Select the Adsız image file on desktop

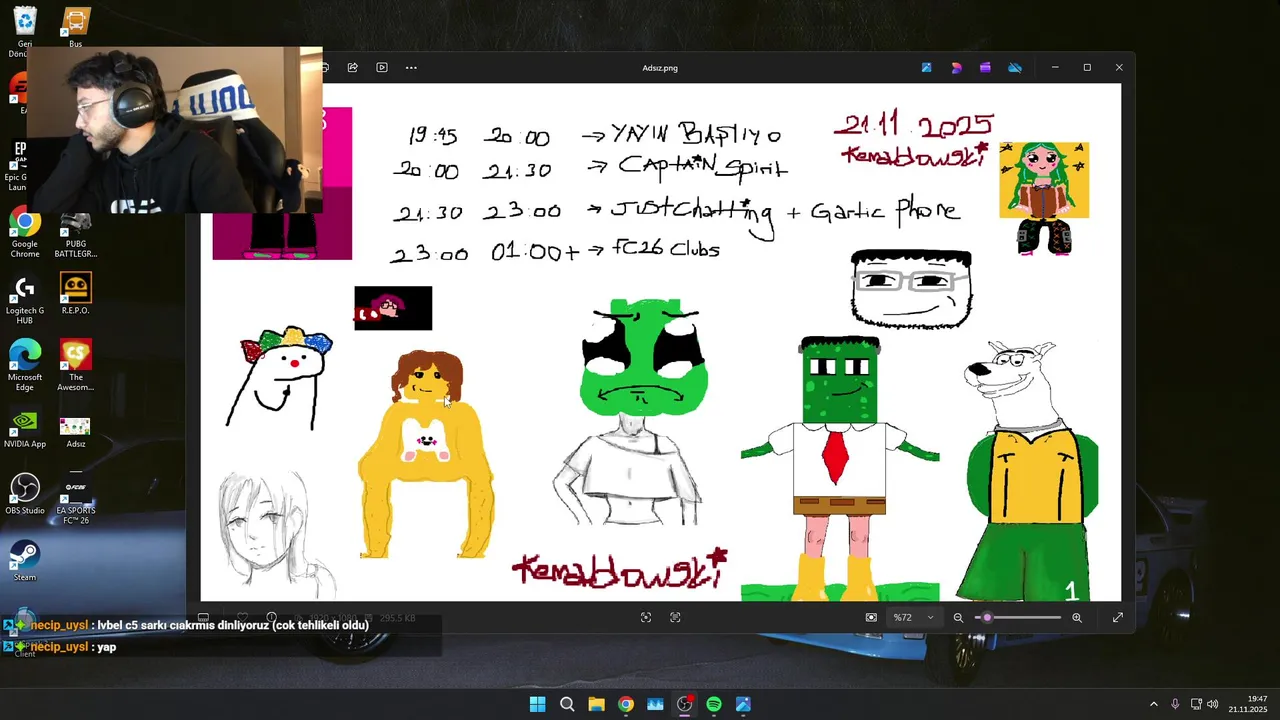(75, 432)
